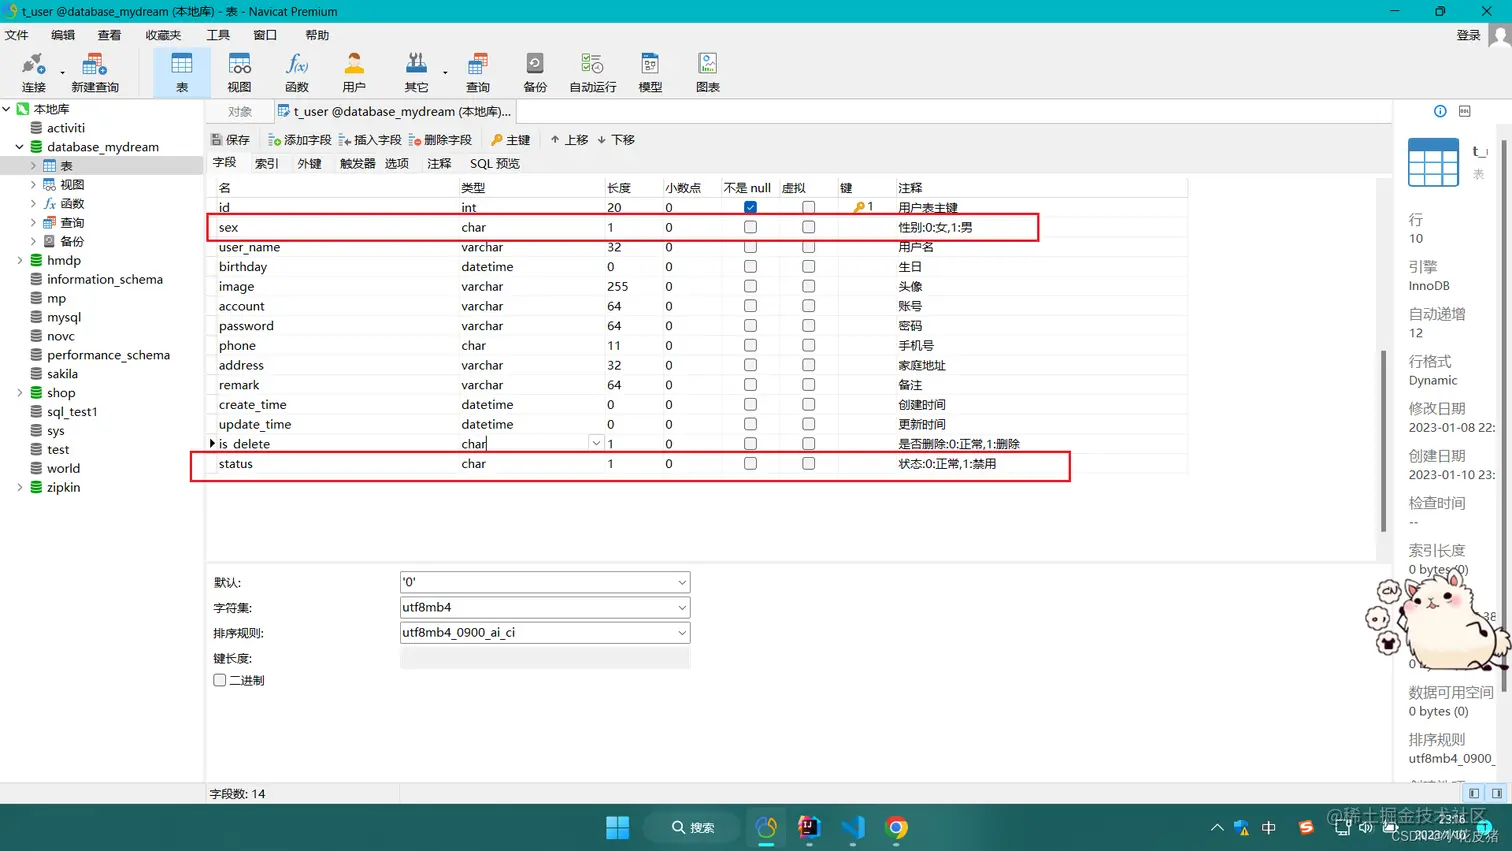Click the taskbar 搜索 (Search) box
This screenshot has width=1512, height=851.
click(693, 828)
